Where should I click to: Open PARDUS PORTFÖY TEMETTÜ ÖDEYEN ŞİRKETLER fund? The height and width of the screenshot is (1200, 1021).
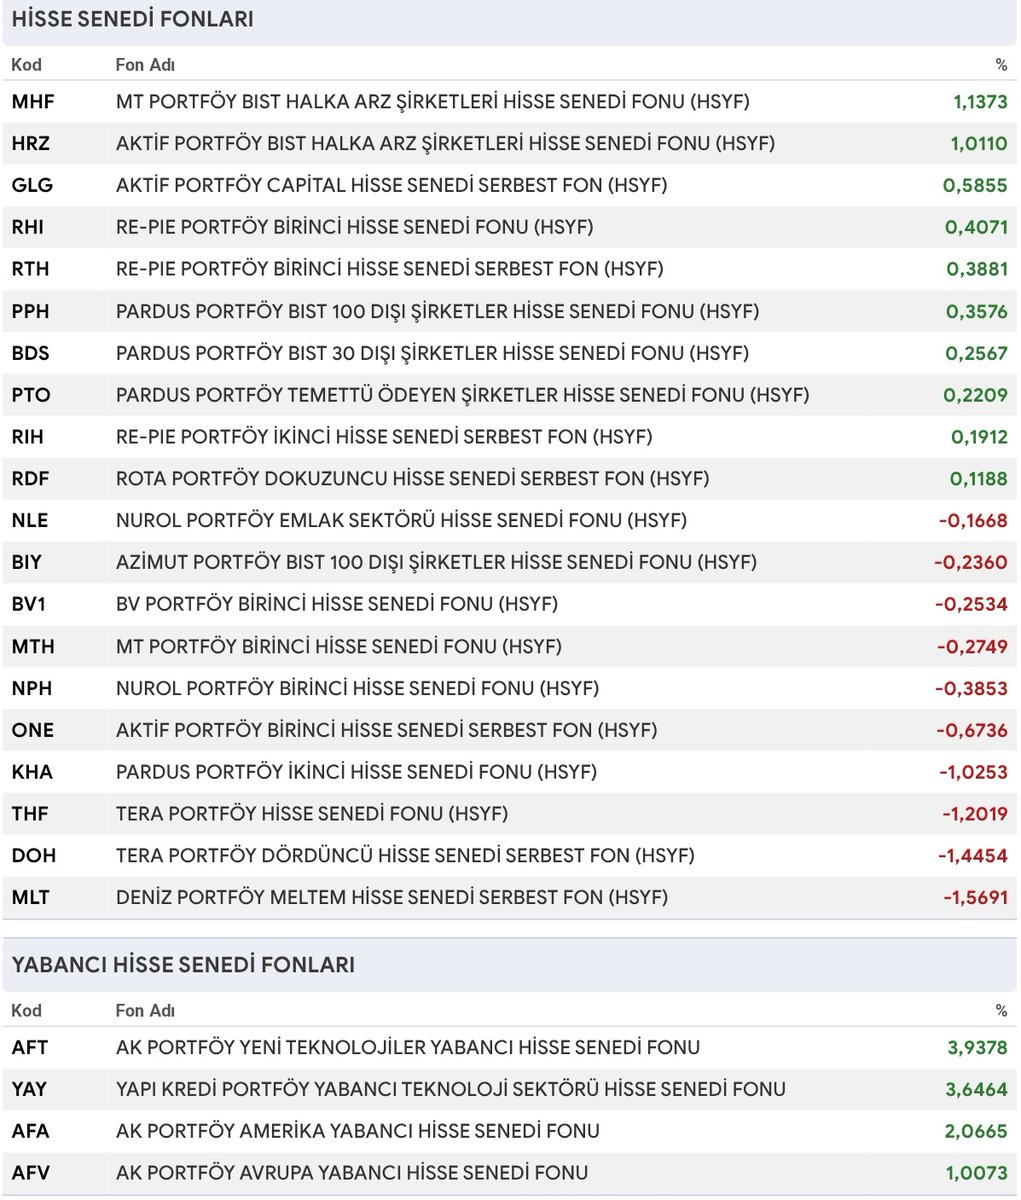click(463, 396)
